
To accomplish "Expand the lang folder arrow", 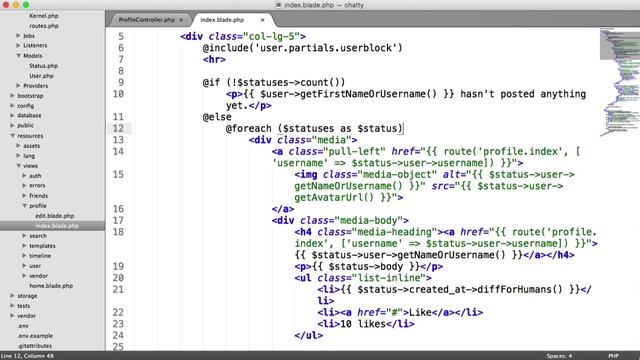I will pyautogui.click(x=18, y=156).
